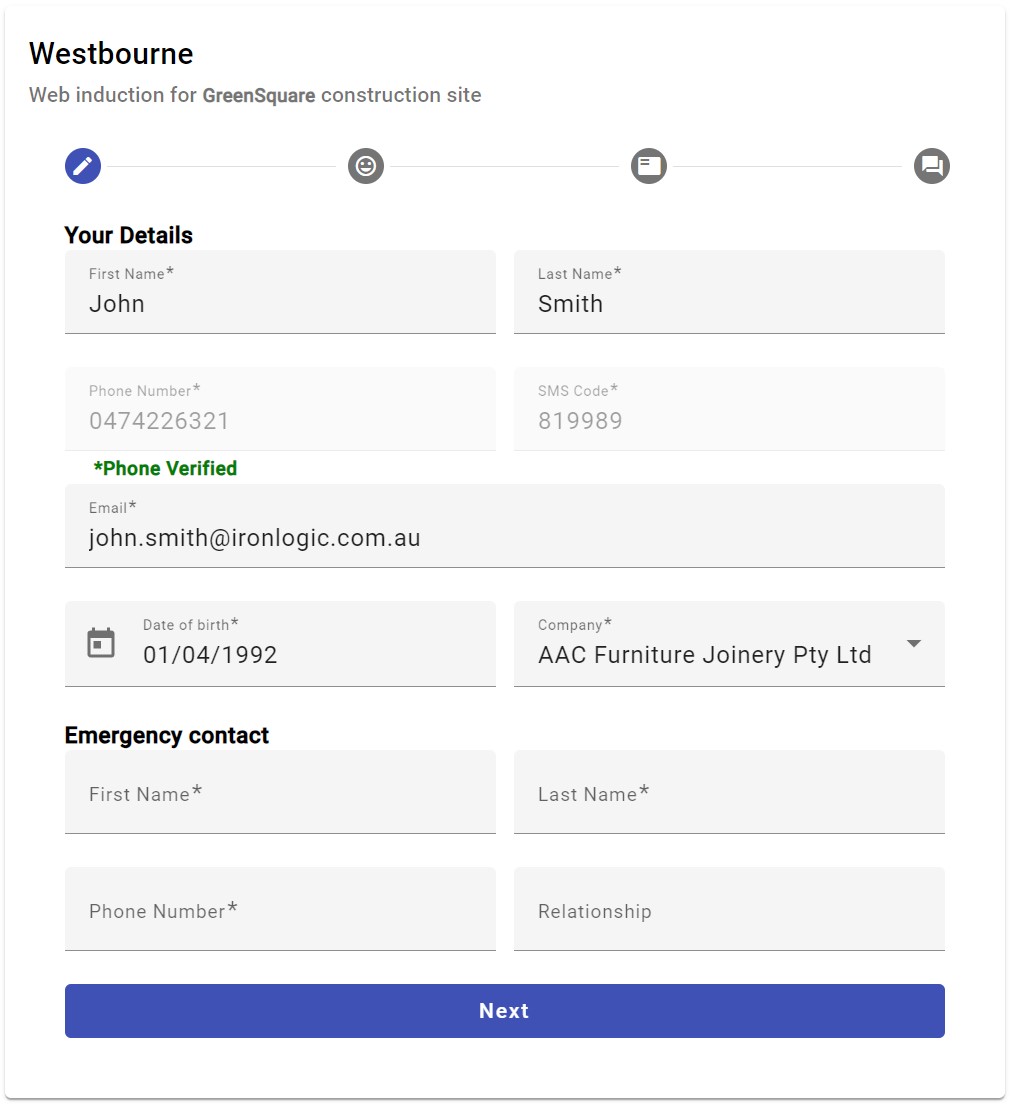Click the First Name field containing John

(x=280, y=304)
